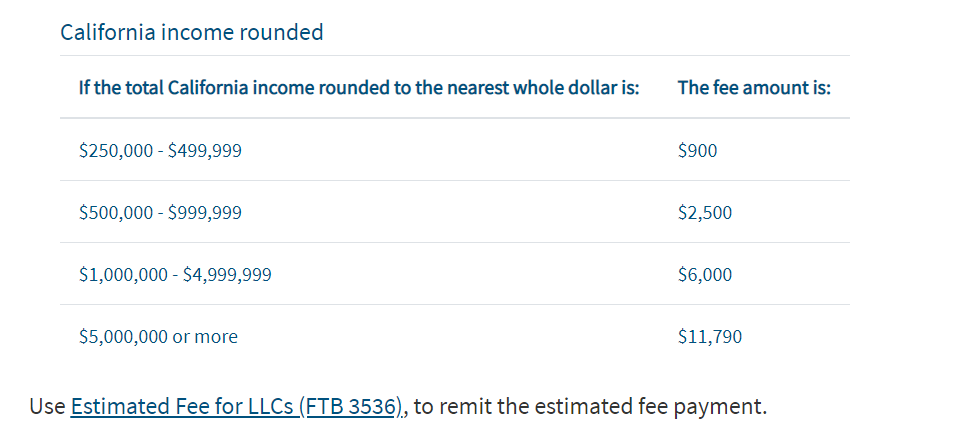Select the $6,000 fee amount
Screen dimensions: 978x448
pos(705,275)
